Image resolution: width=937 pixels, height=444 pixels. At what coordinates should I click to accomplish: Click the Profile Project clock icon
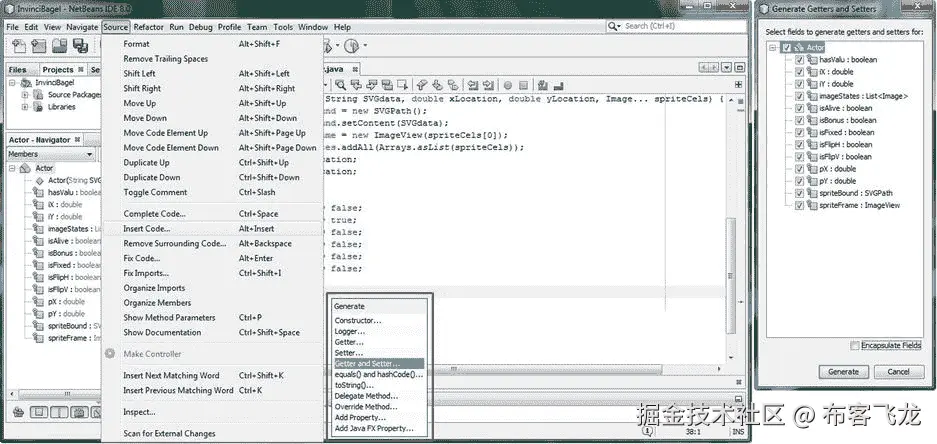[x=351, y=46]
